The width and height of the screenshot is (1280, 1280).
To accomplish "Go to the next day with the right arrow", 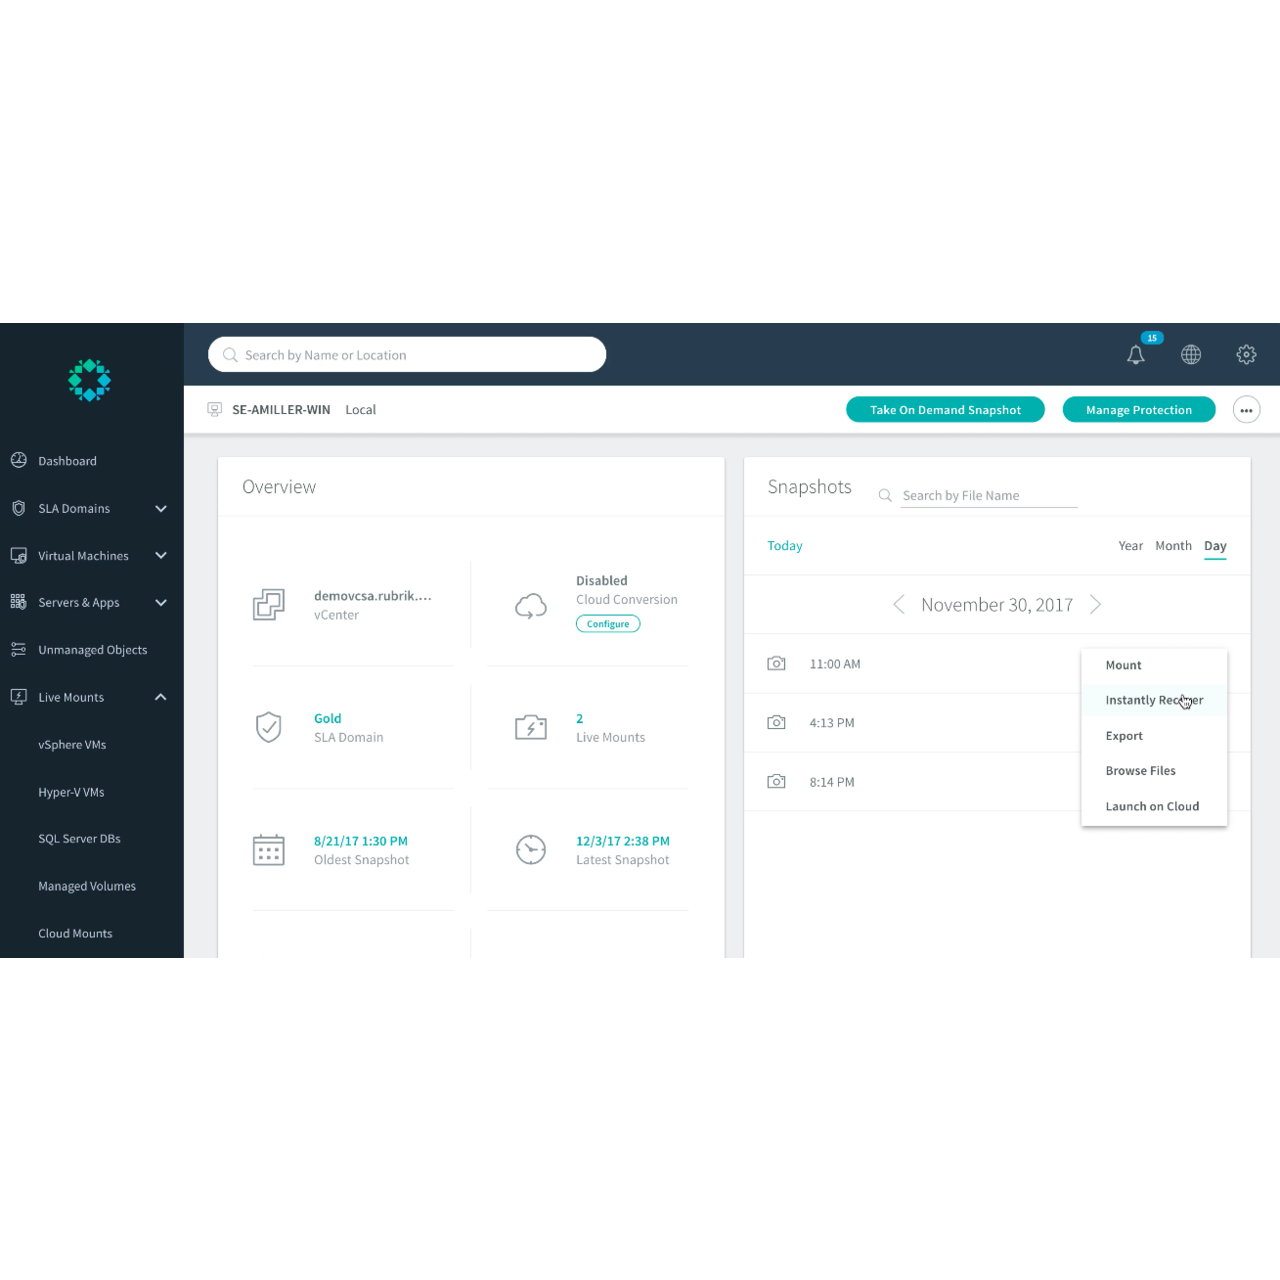I will 1095,604.
